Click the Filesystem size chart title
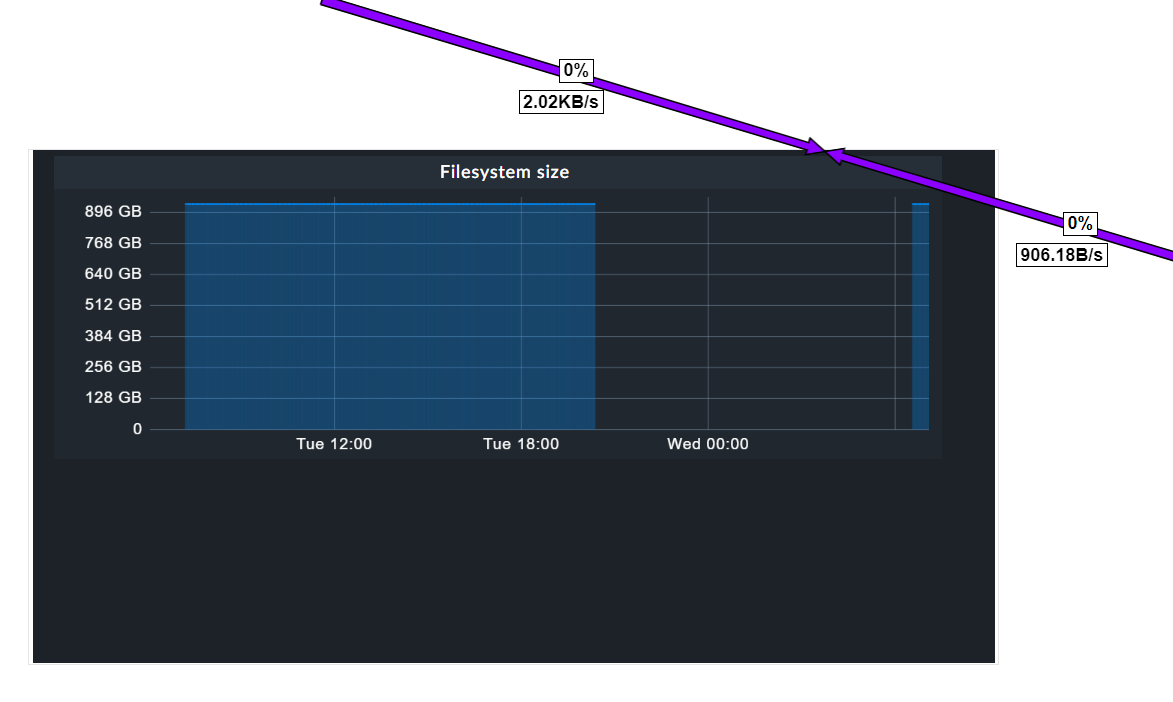The height and width of the screenshot is (702, 1173). tap(505, 171)
